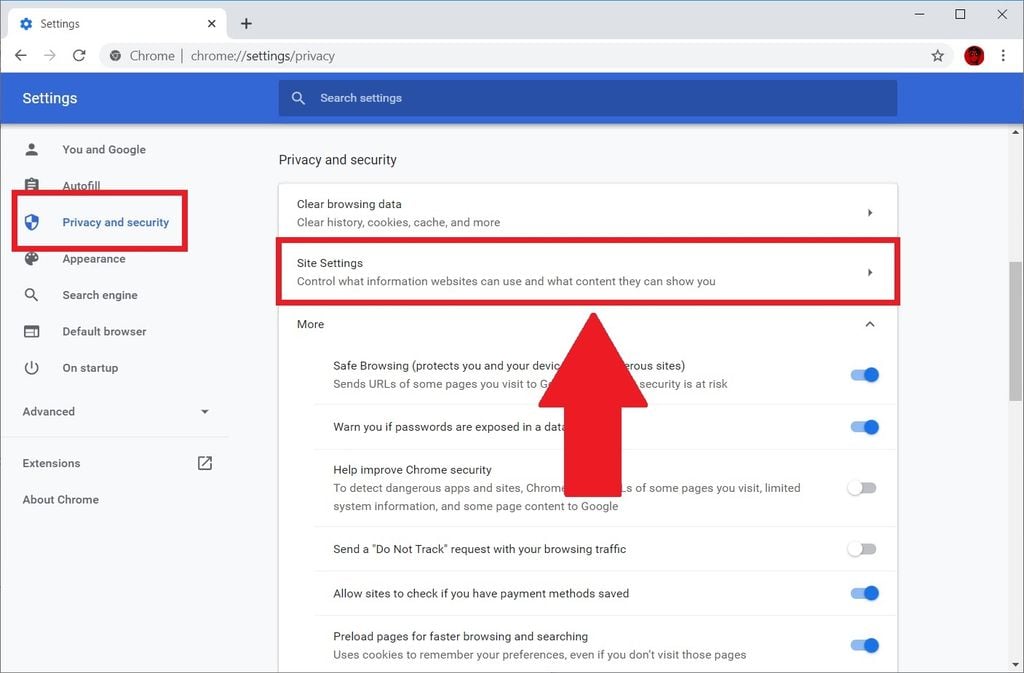Click the Settings header title
Screen dimensions: 1024x673
point(50,98)
